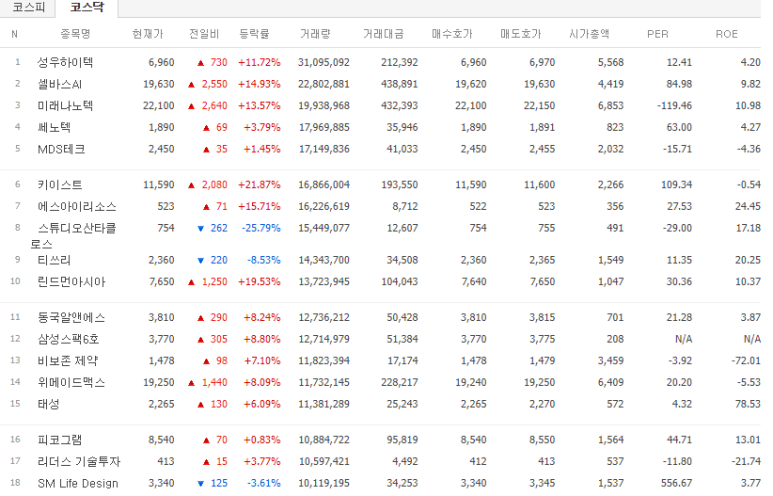
Task: Open 위메이드맥스 stock page
Action: (x=71, y=383)
